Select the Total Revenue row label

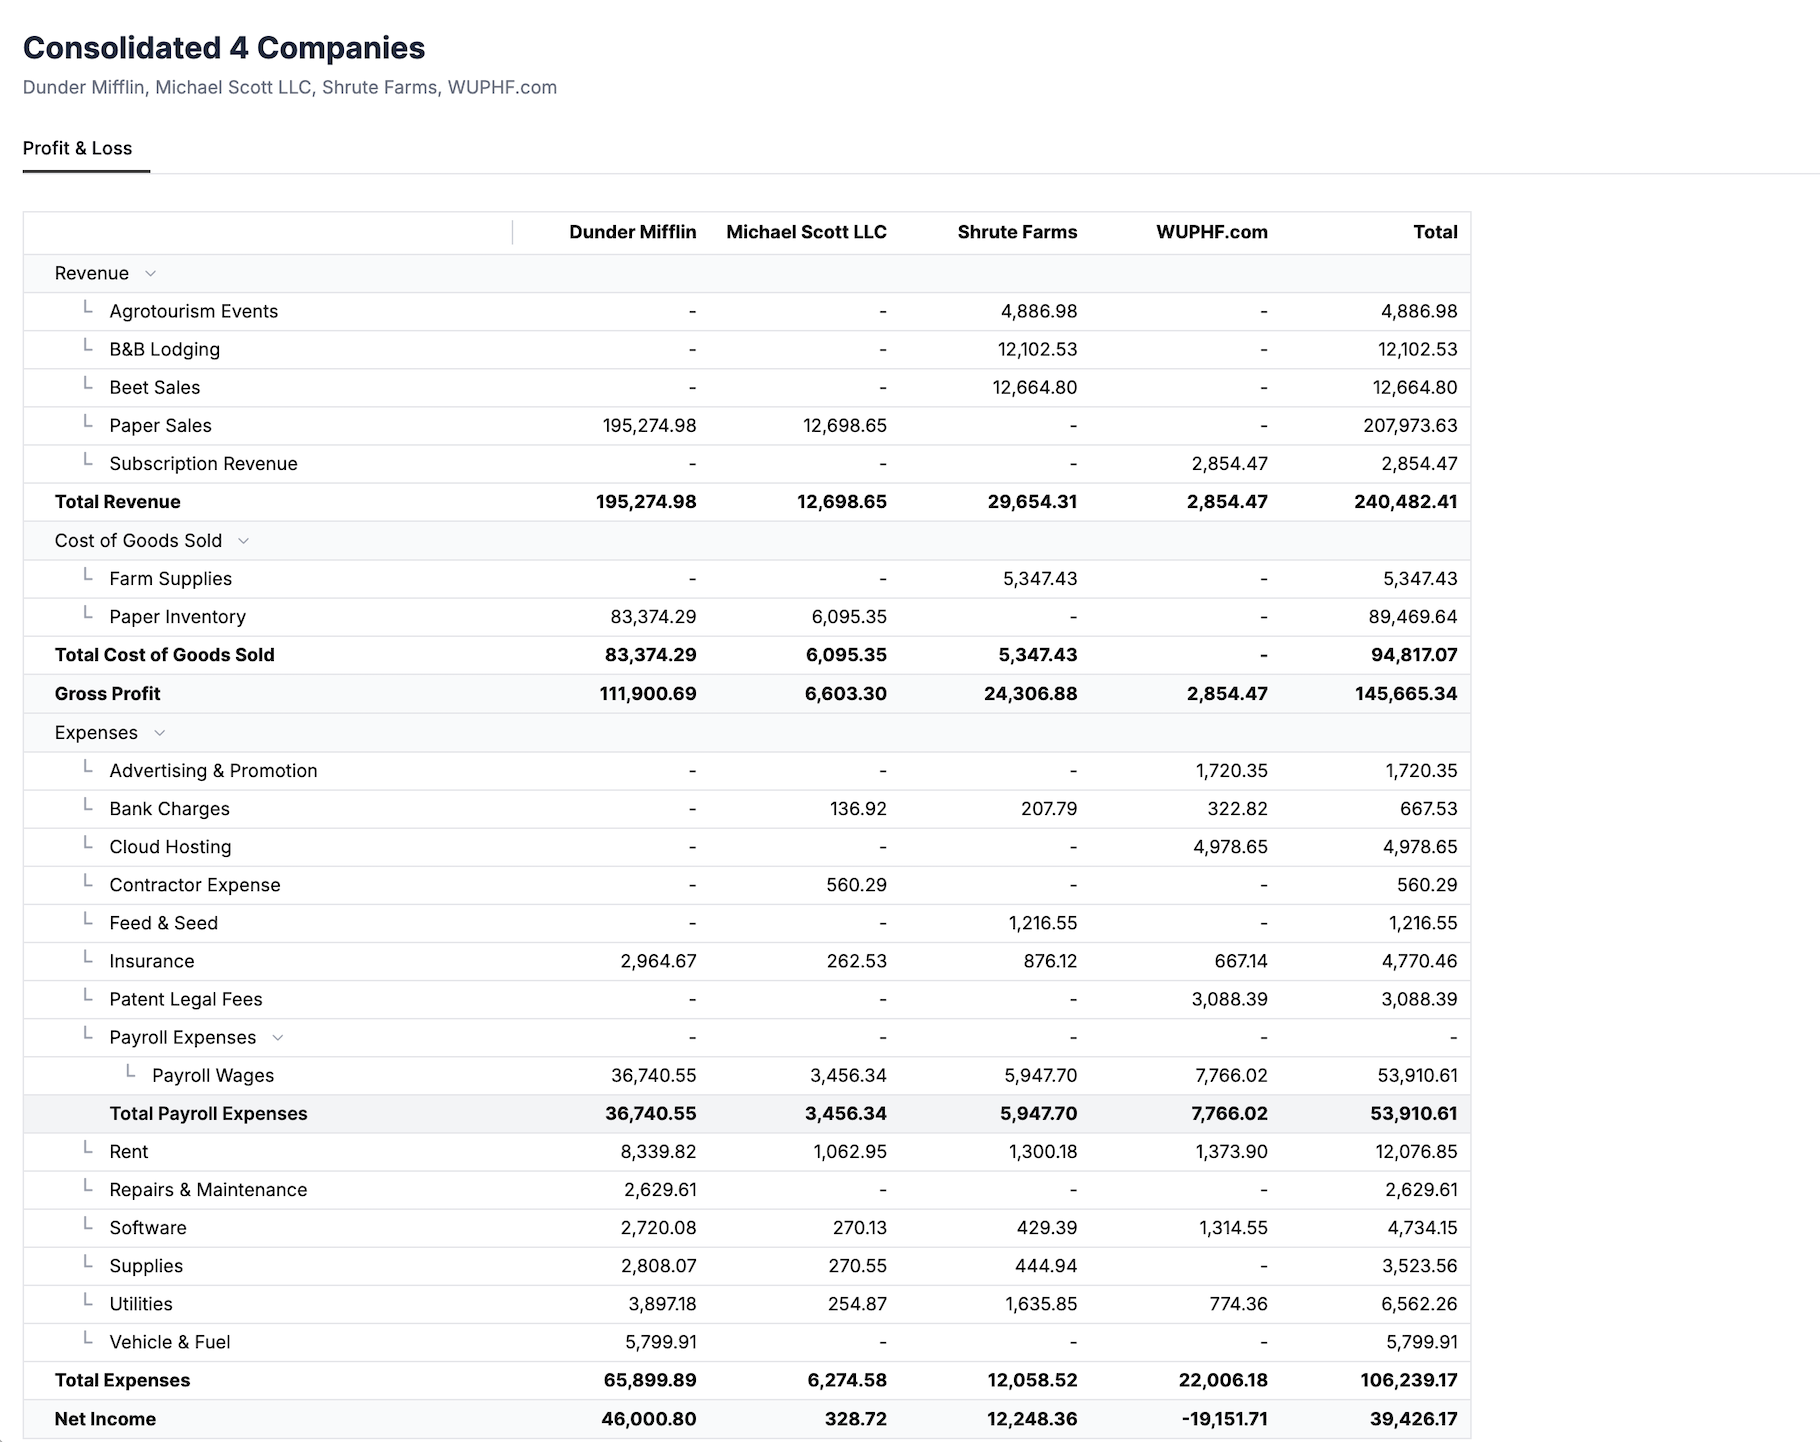(118, 502)
